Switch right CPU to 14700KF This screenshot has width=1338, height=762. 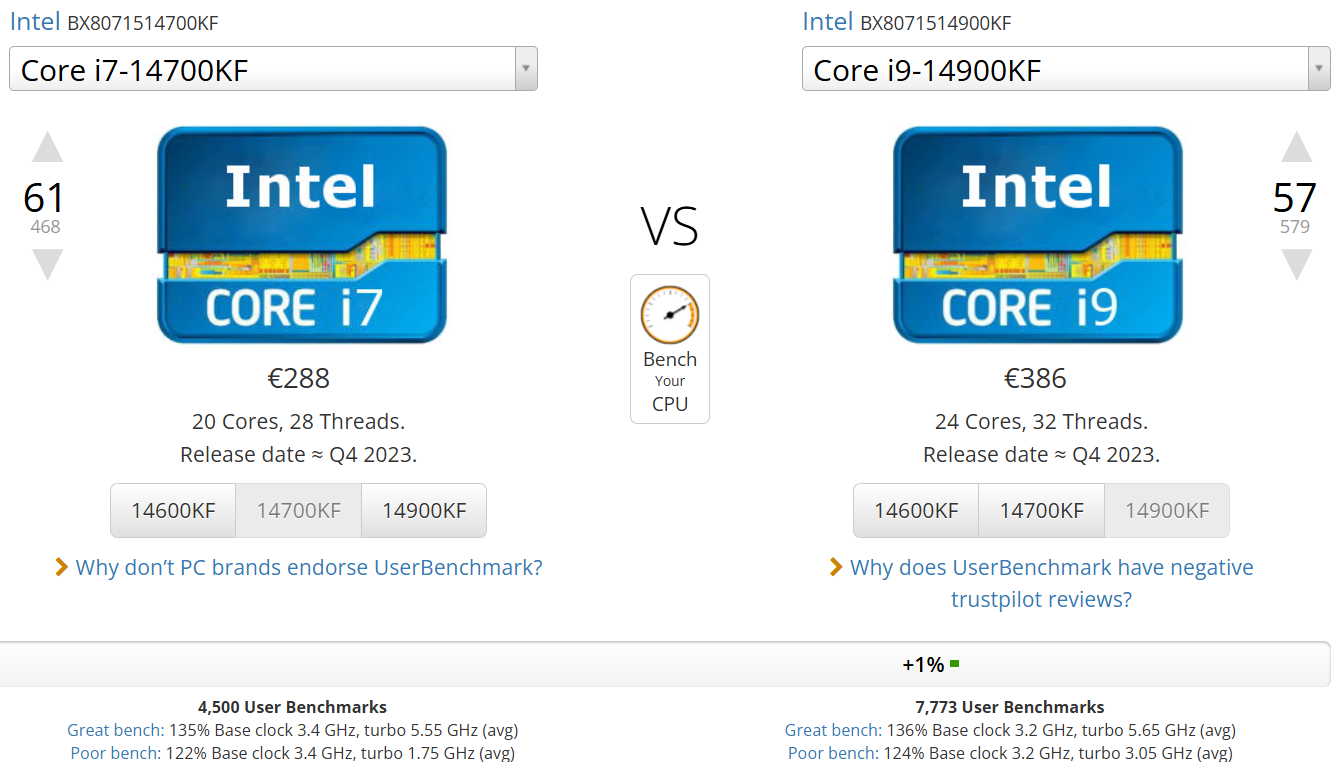1041,511
